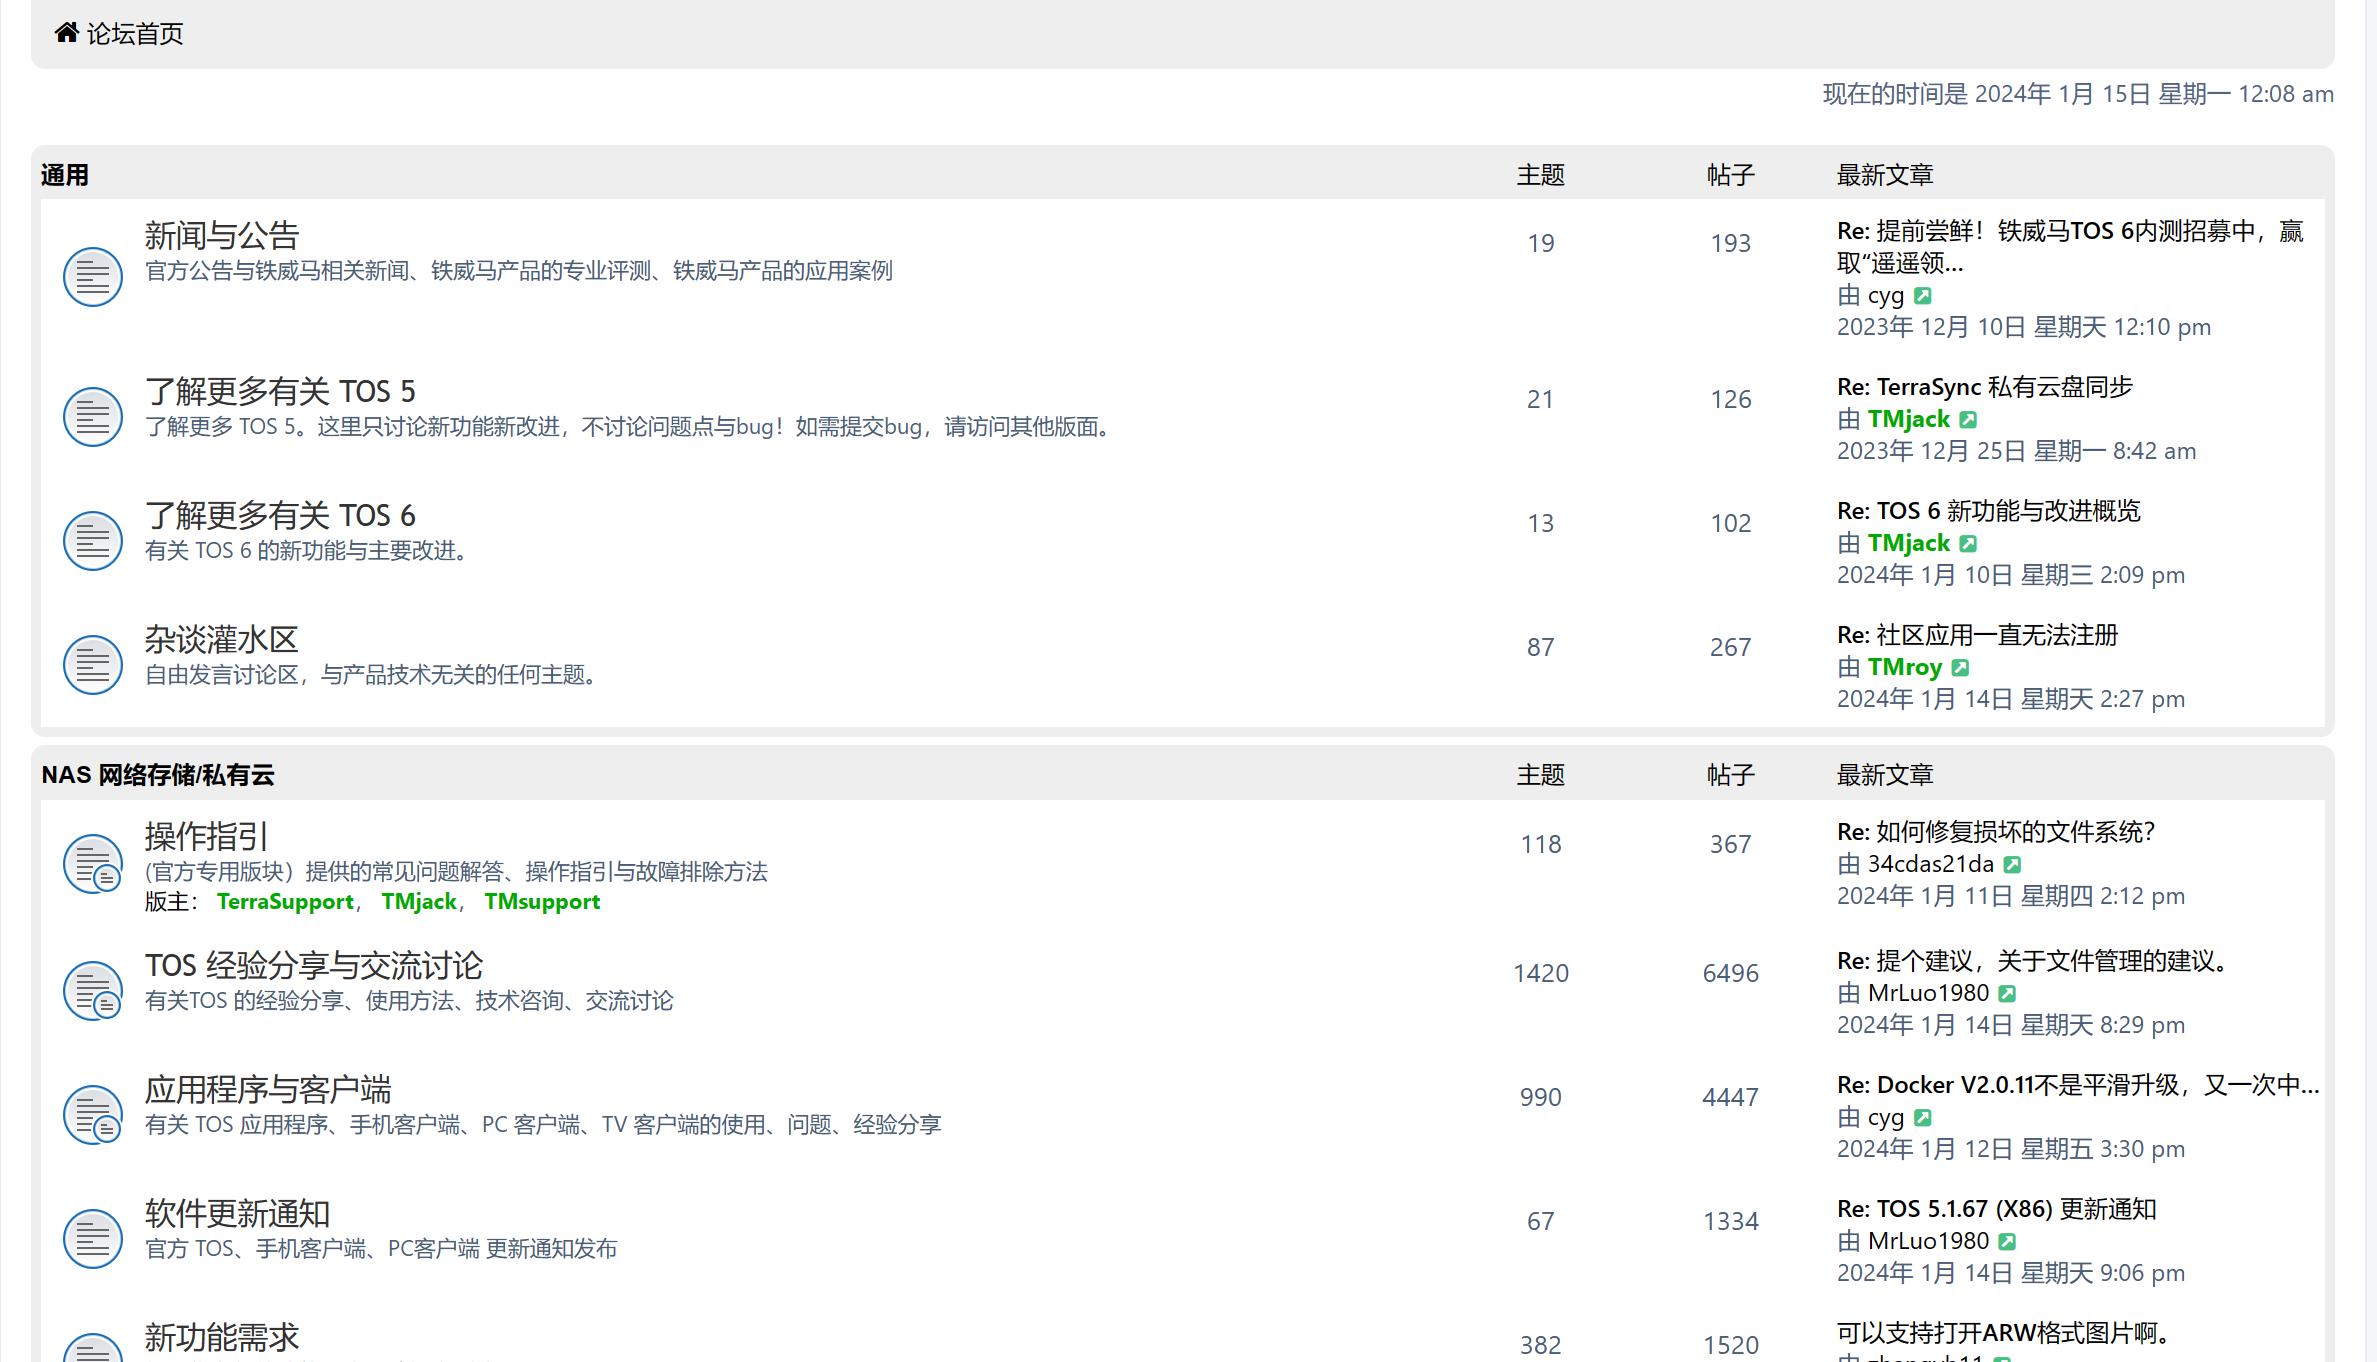The image size is (2377, 1362).
Task: Open the 论坛首页 breadcrumb link
Action: pyautogui.click(x=134, y=34)
